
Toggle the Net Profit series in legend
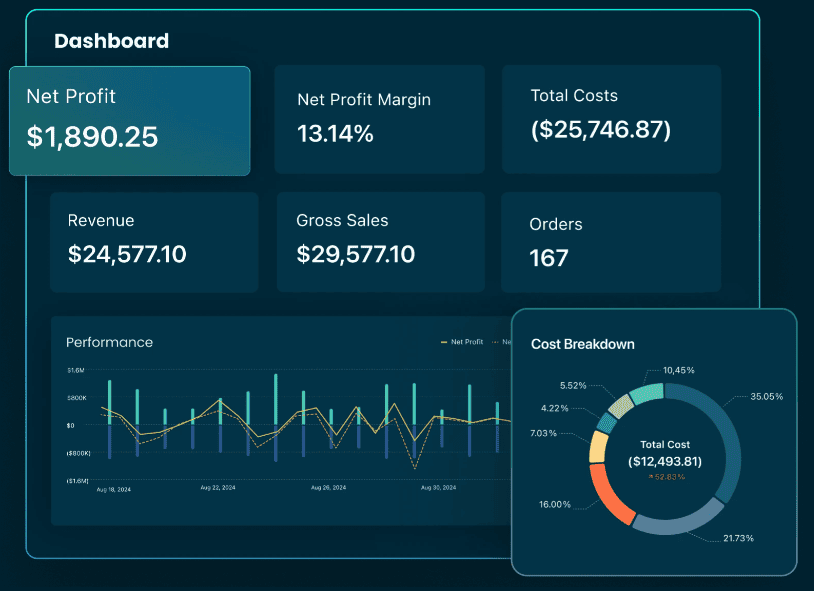[x=466, y=342]
